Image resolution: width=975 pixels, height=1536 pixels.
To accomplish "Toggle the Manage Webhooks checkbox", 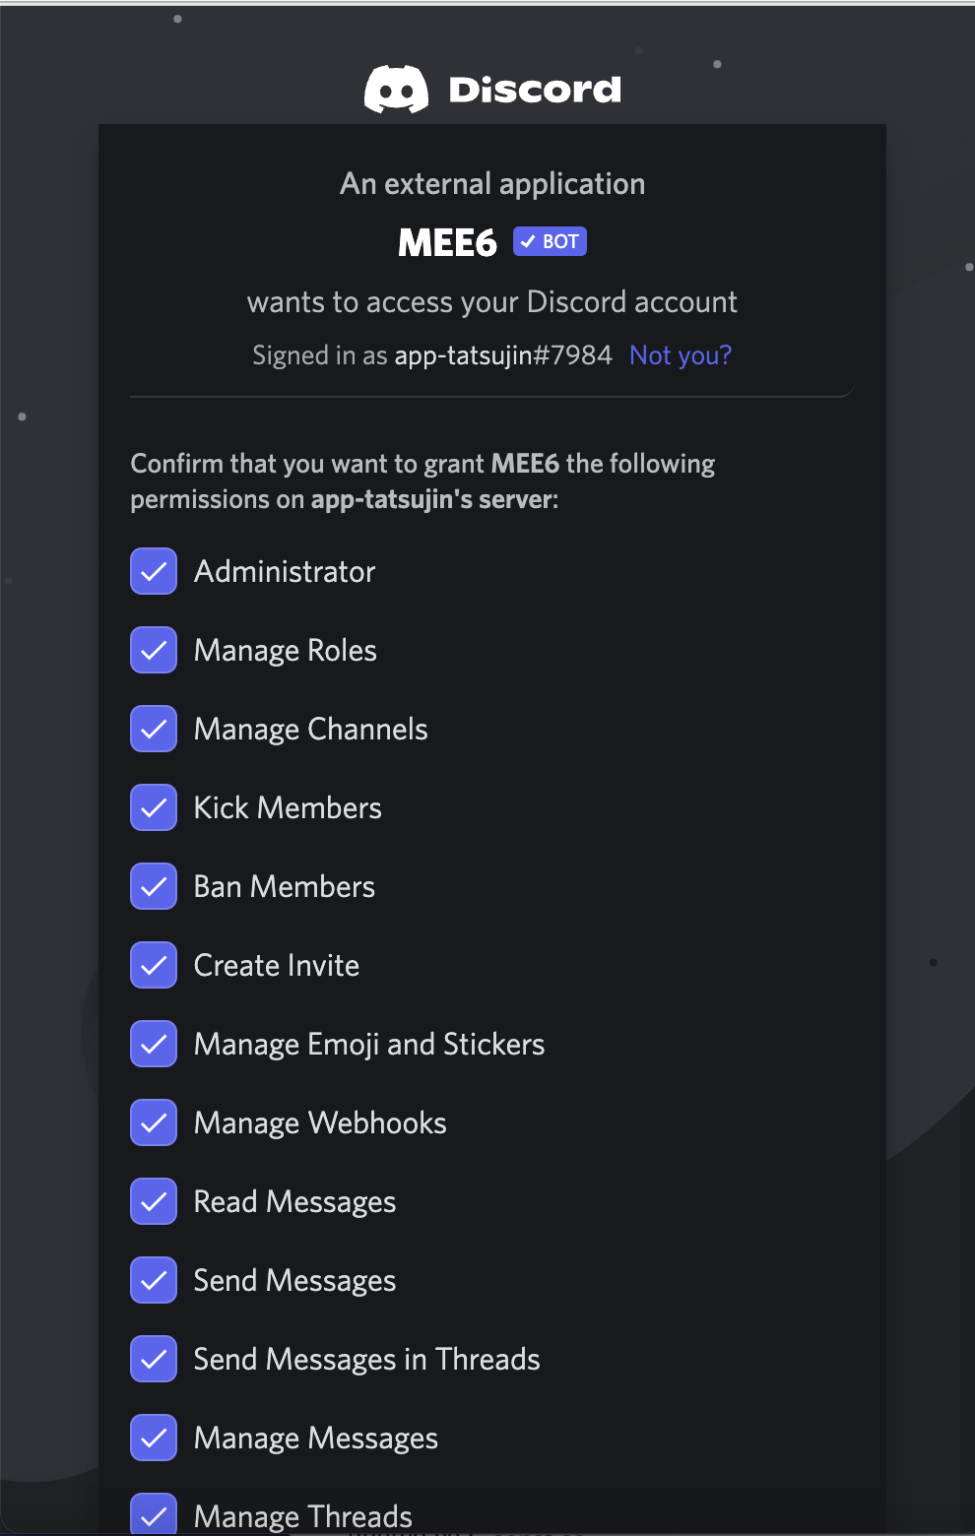I will tap(154, 1123).
